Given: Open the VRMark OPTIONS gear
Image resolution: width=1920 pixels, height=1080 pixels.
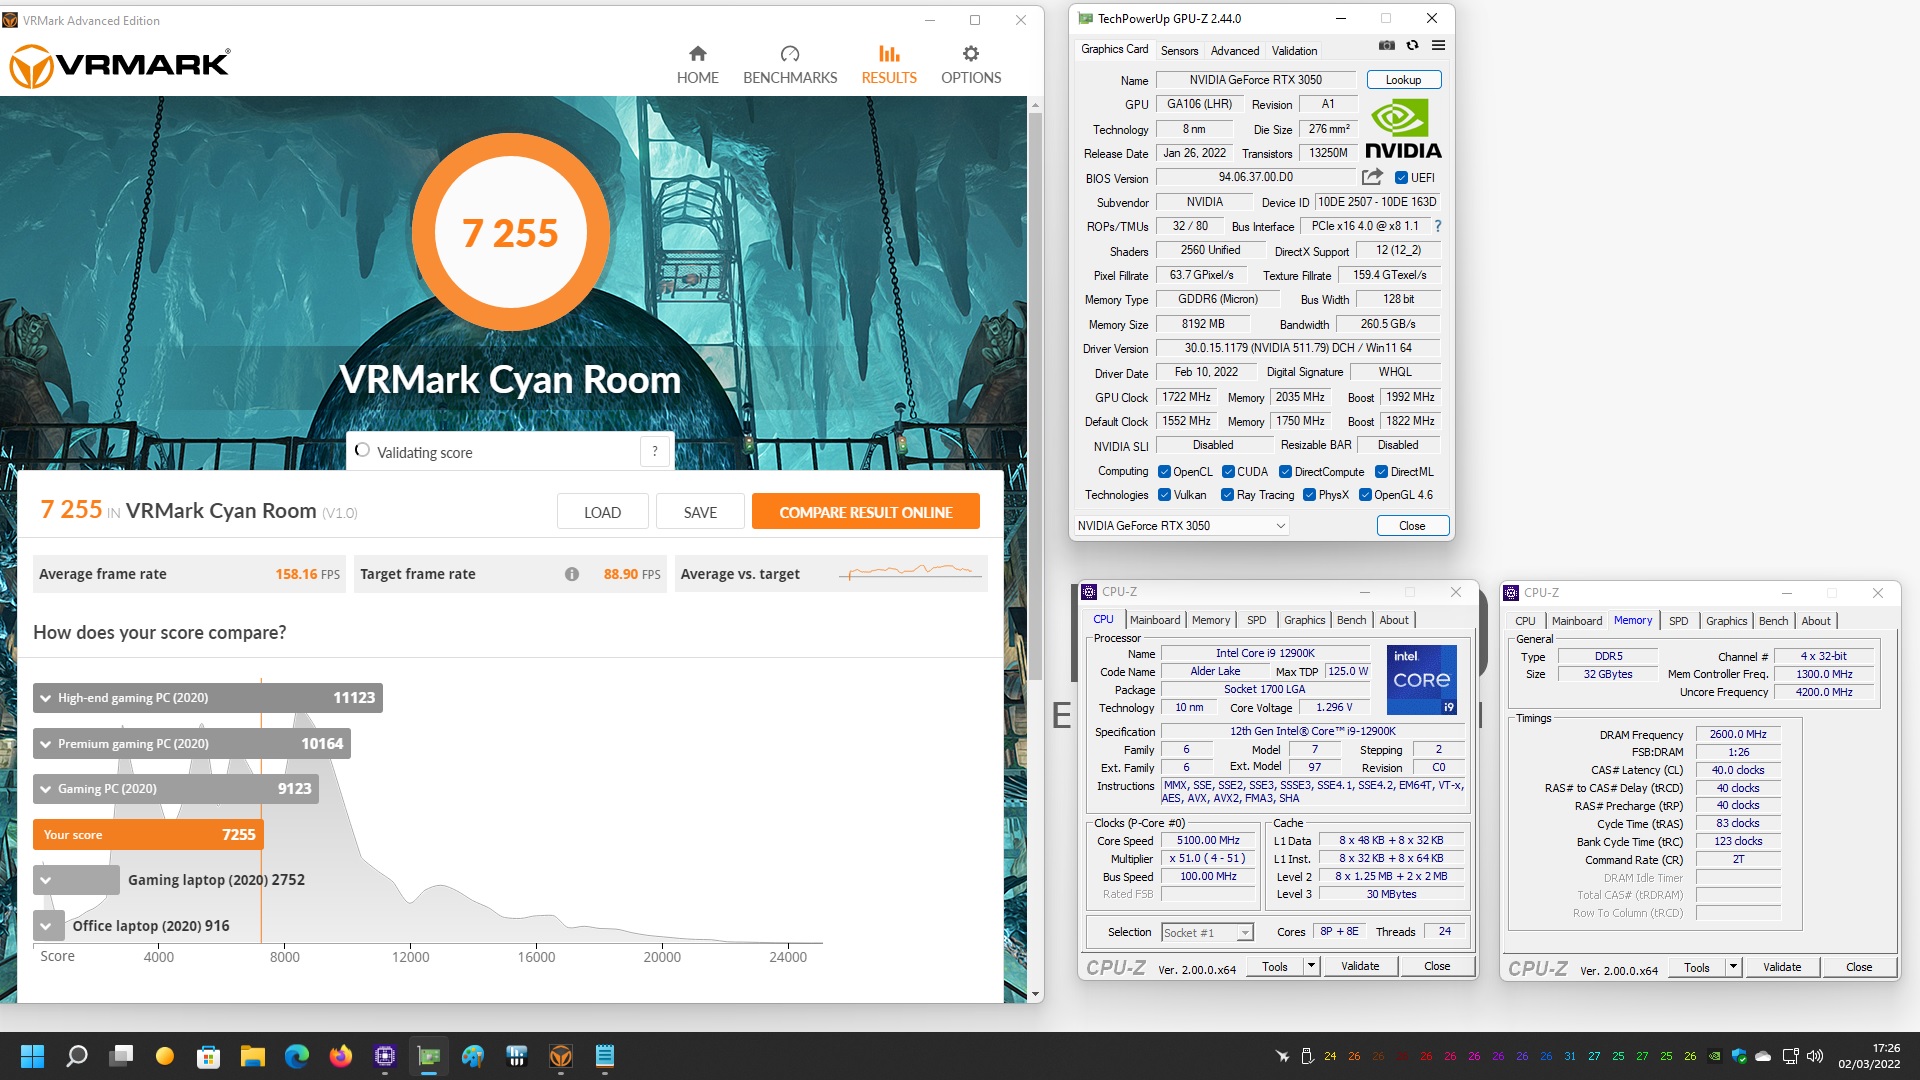Looking at the screenshot, I should 971,65.
